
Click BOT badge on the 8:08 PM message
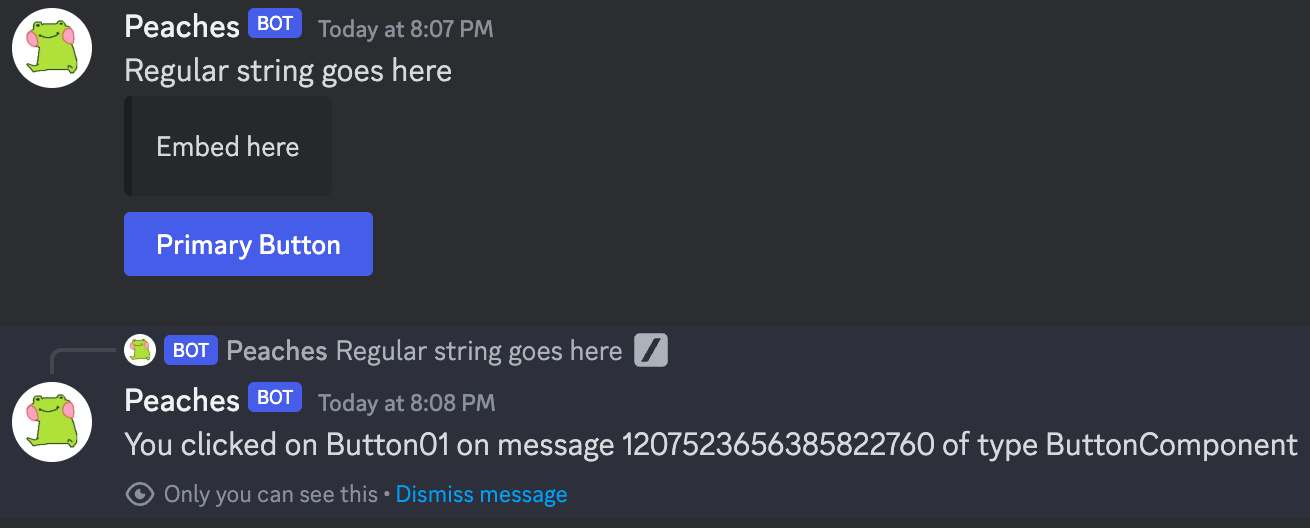click(x=275, y=398)
